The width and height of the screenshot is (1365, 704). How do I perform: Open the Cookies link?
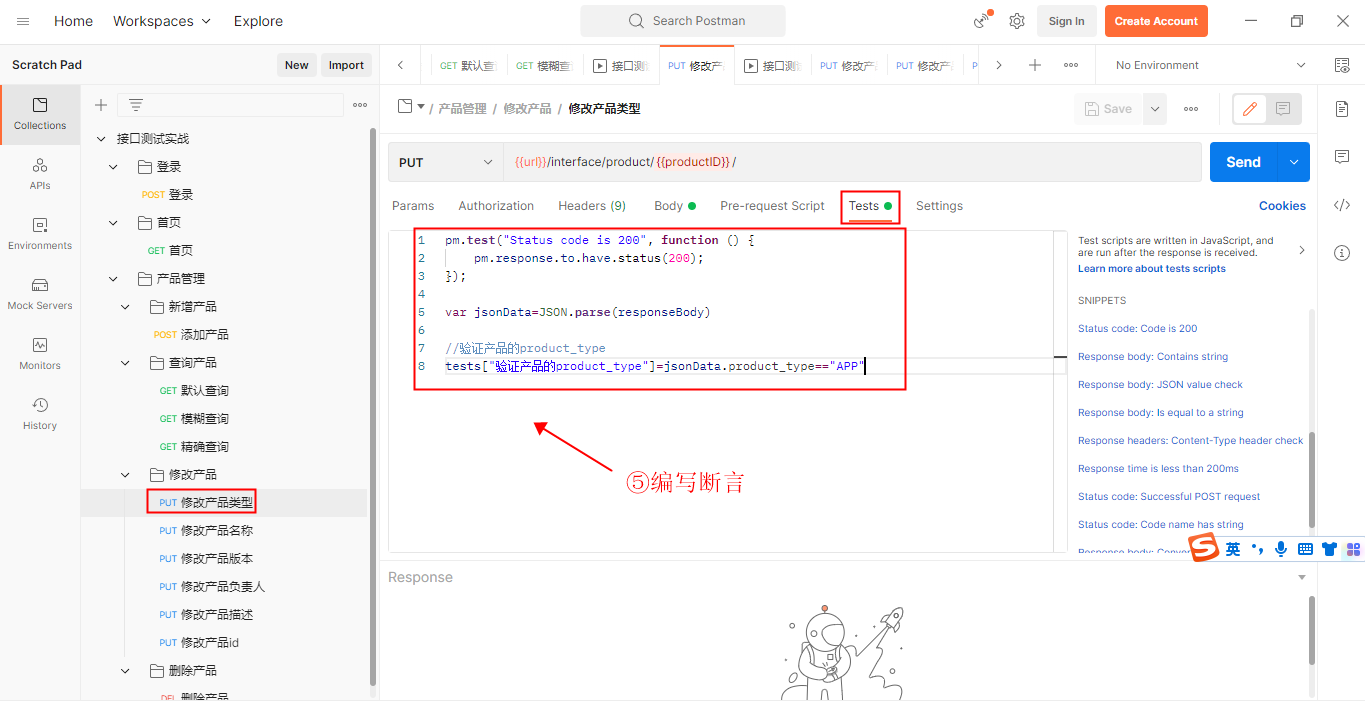(x=1282, y=206)
